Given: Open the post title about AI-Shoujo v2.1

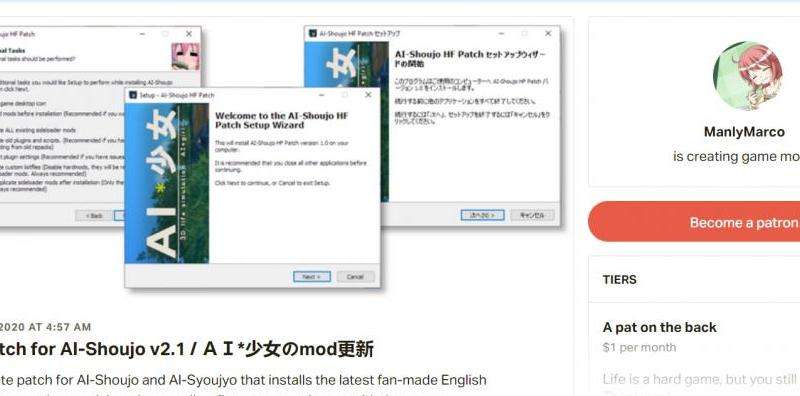Looking at the screenshot, I should click(x=187, y=349).
